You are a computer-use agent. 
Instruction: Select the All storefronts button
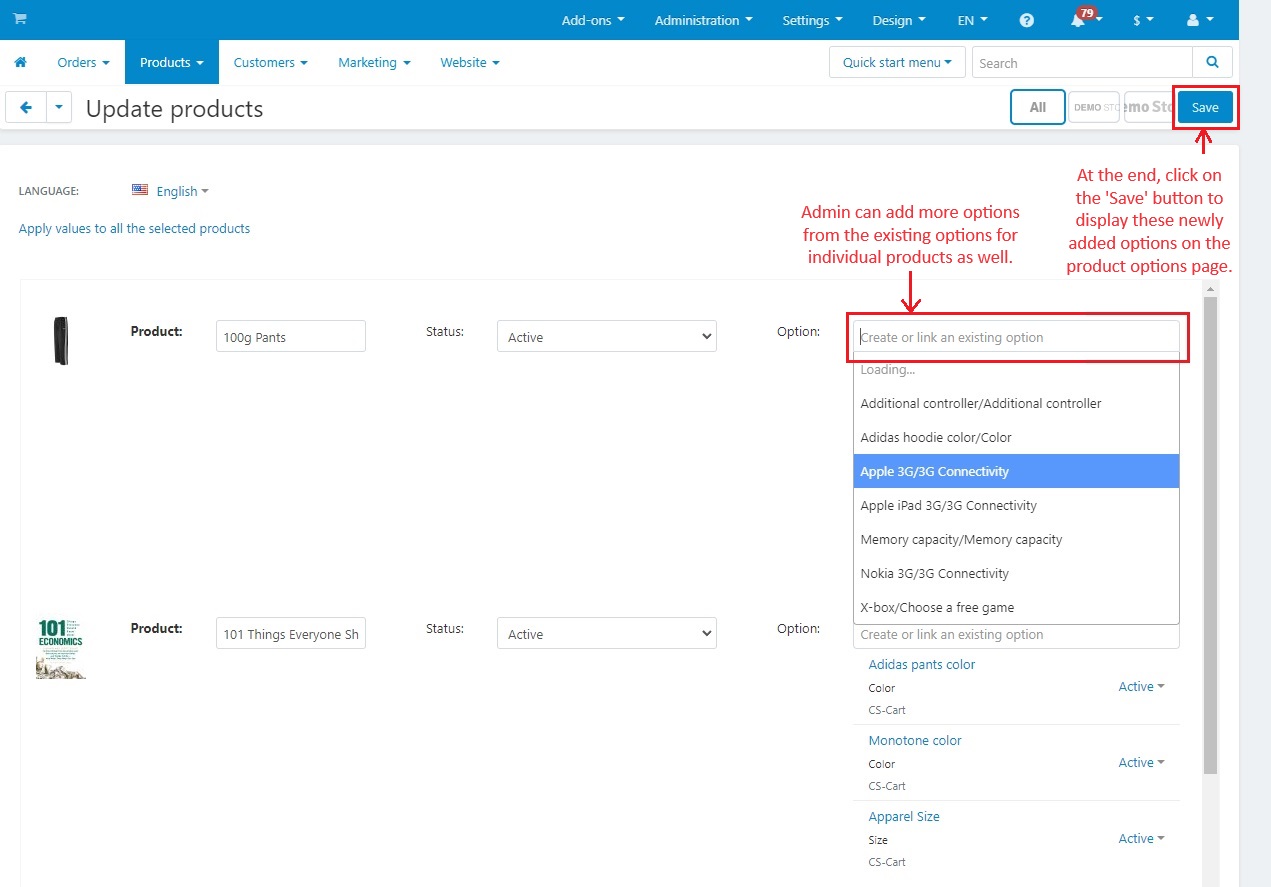(1038, 107)
